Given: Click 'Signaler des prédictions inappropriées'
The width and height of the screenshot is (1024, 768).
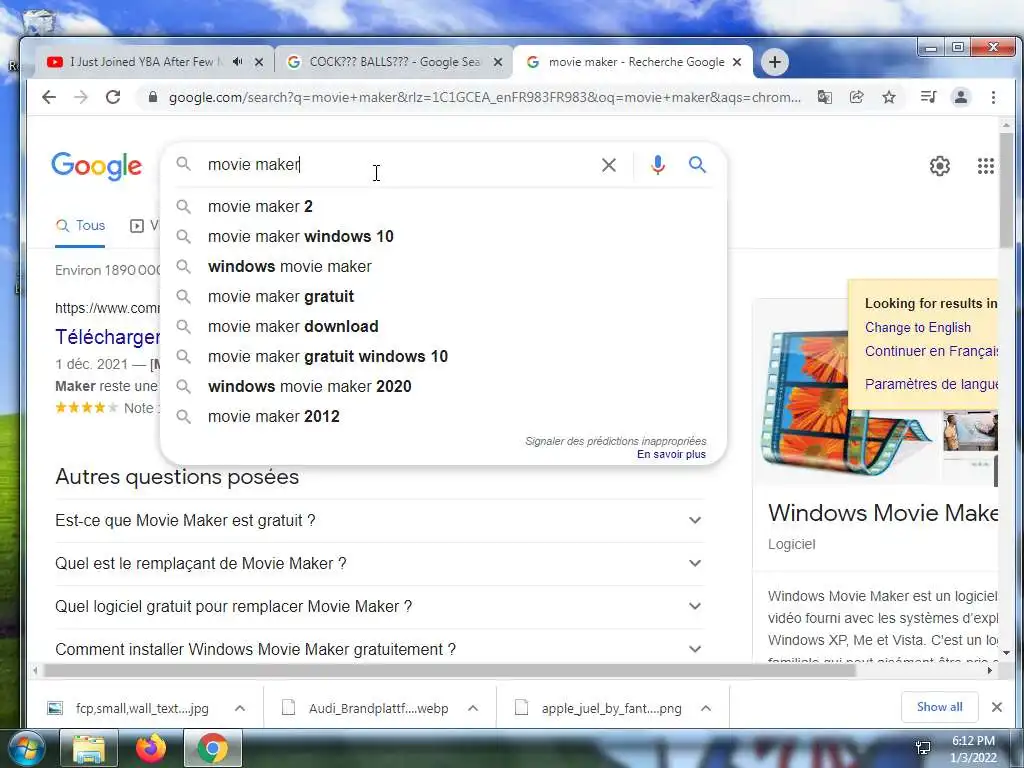Looking at the screenshot, I should [616, 441].
